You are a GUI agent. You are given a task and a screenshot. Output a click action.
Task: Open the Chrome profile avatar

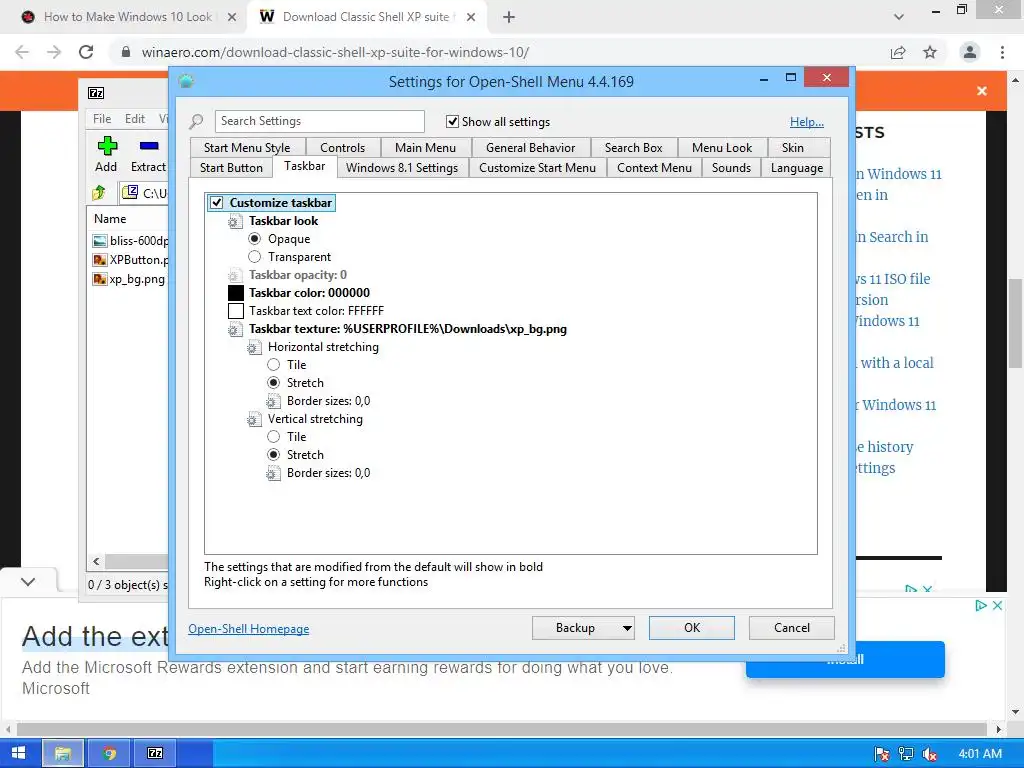[970, 52]
